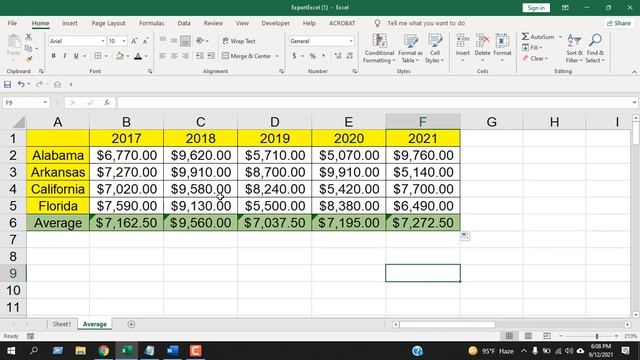
Task: Apply Percent Style format
Action: click(x=313, y=56)
